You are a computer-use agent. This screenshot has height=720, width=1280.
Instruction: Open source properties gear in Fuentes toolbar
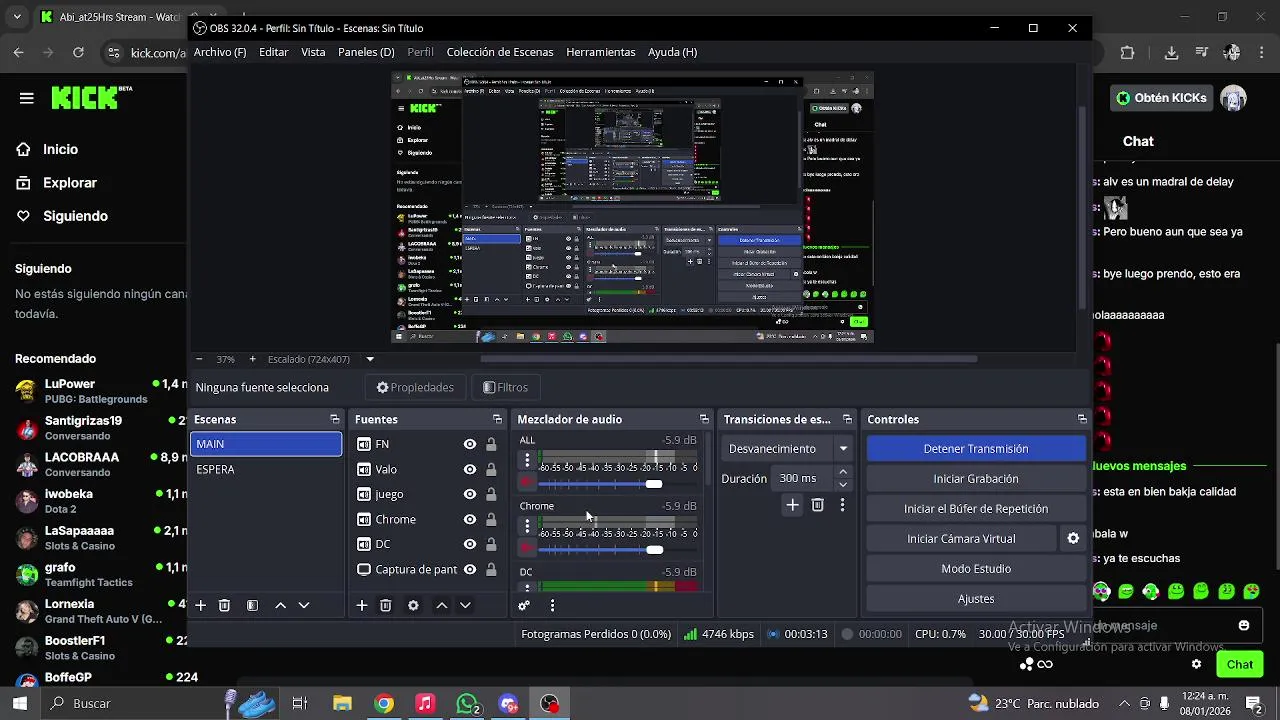[413, 605]
